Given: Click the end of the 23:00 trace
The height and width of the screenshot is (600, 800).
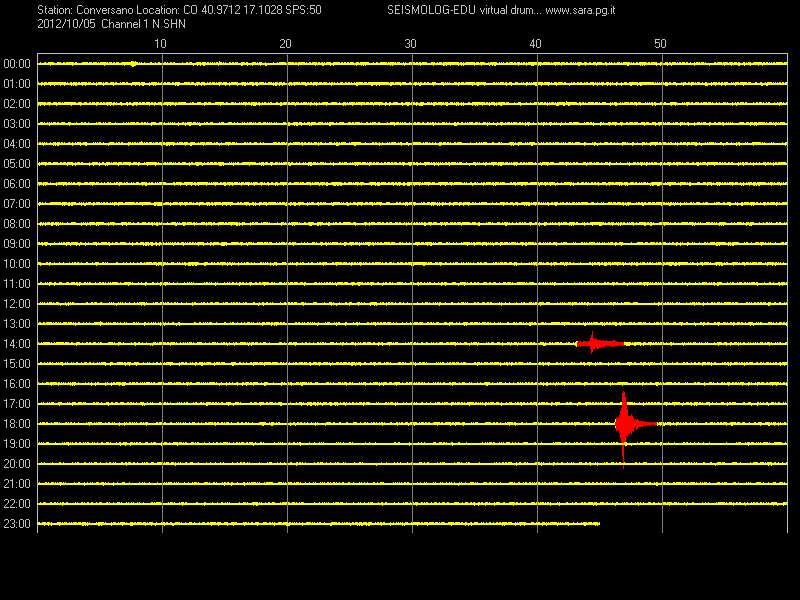Looking at the screenshot, I should point(598,523).
